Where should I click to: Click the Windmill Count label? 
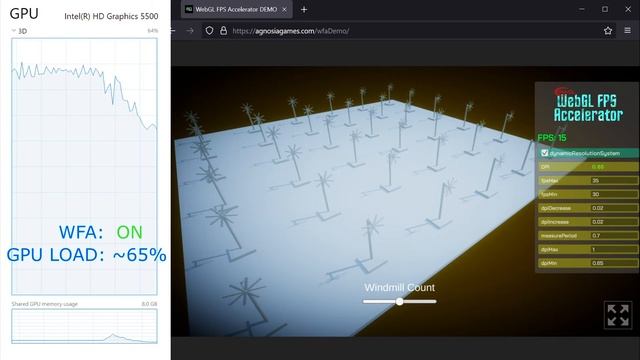[400, 287]
